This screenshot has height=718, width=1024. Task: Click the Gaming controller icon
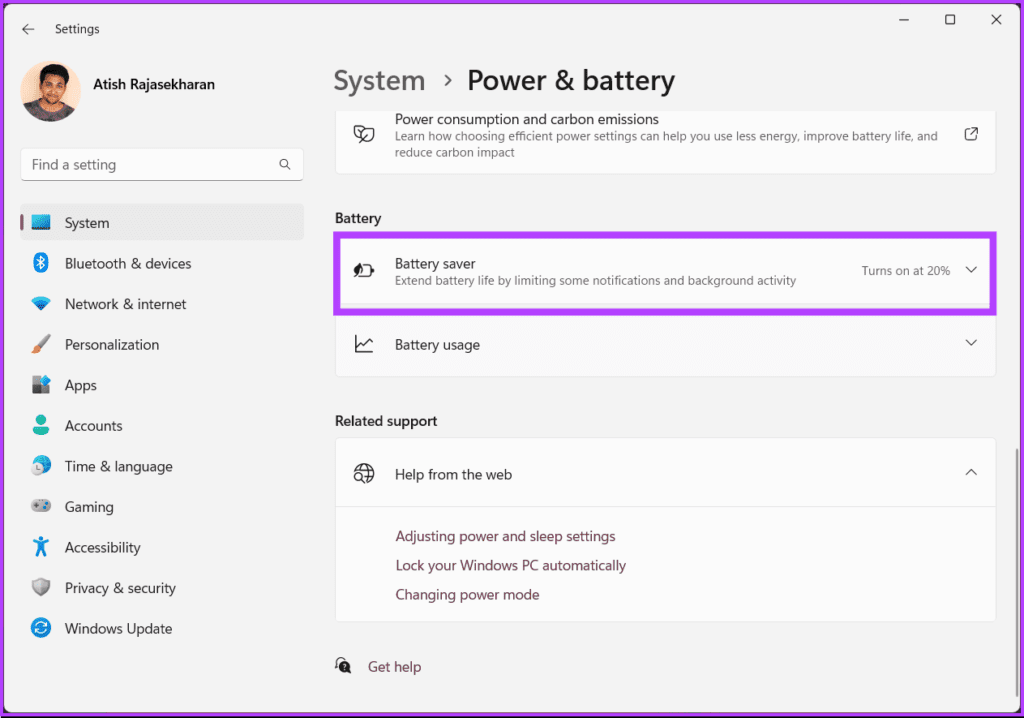pos(40,506)
